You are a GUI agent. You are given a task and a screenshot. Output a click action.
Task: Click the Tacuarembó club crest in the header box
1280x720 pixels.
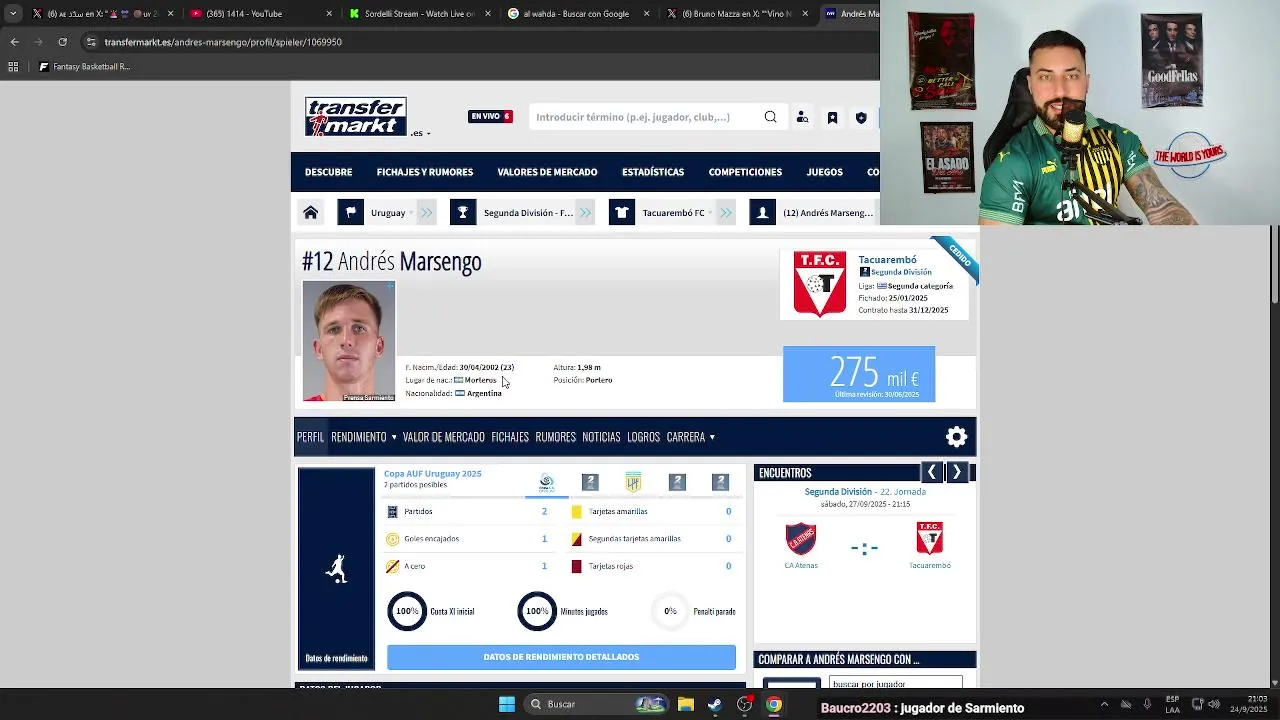820,284
